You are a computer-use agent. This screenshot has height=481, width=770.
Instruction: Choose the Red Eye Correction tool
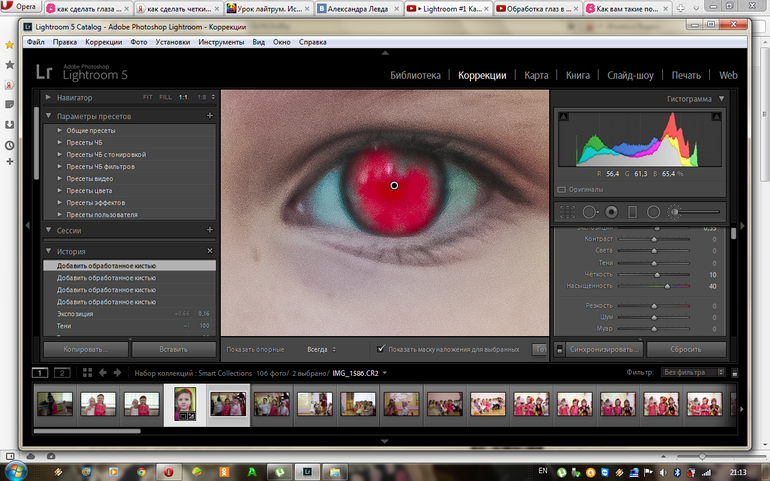tap(611, 212)
